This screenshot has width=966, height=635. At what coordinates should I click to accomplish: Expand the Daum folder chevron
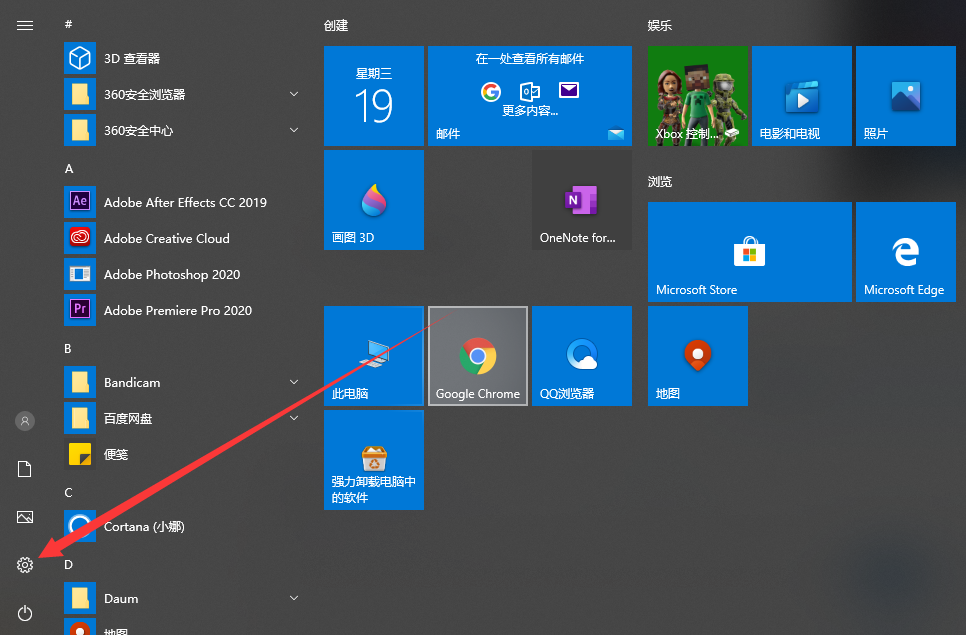point(294,598)
